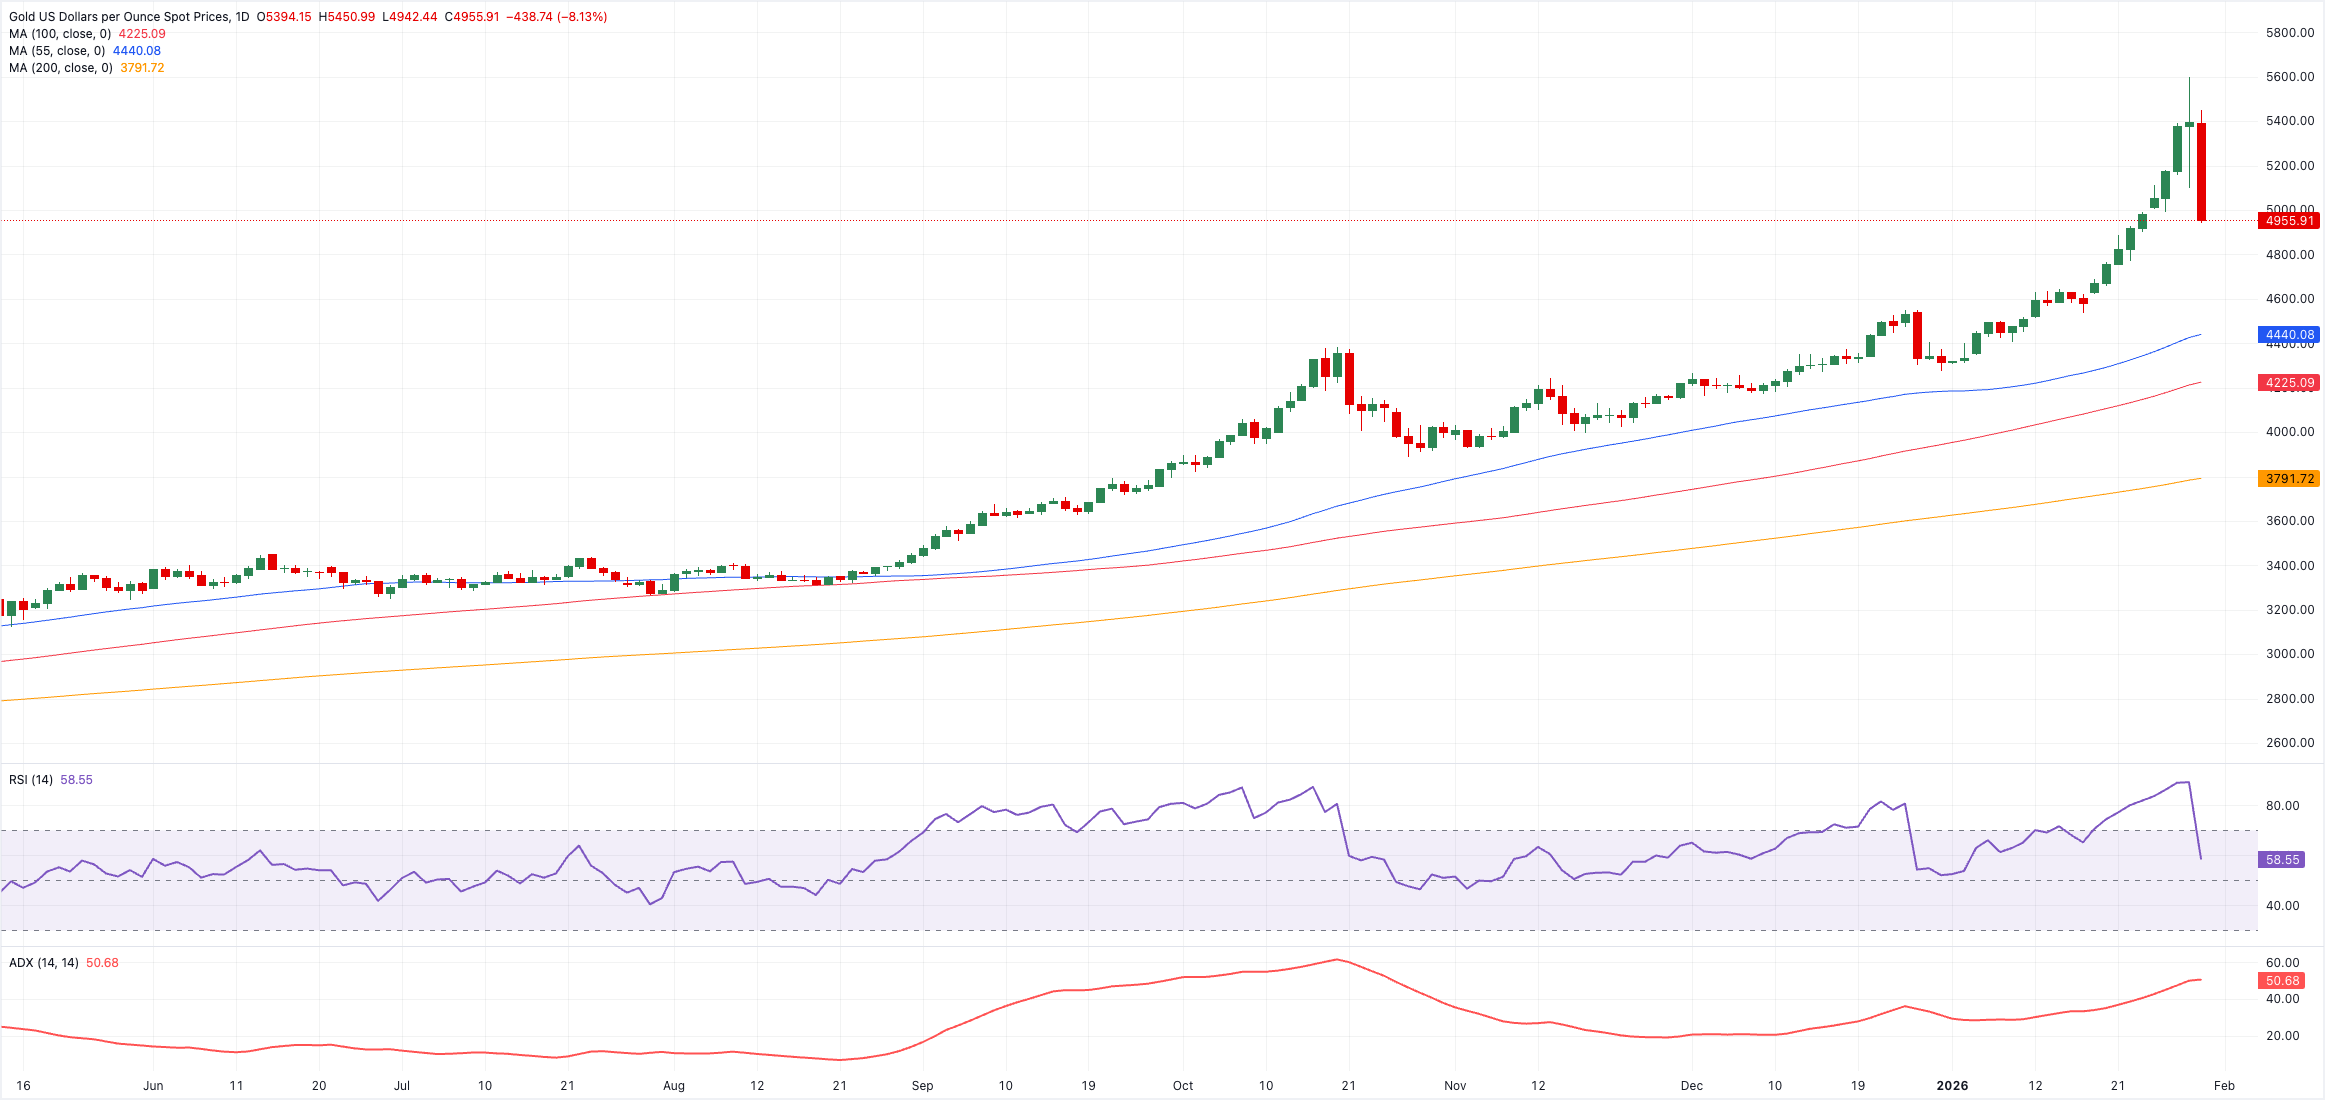Click the Gold US Dollars chart title
The height and width of the screenshot is (1100, 2325).
(119, 17)
